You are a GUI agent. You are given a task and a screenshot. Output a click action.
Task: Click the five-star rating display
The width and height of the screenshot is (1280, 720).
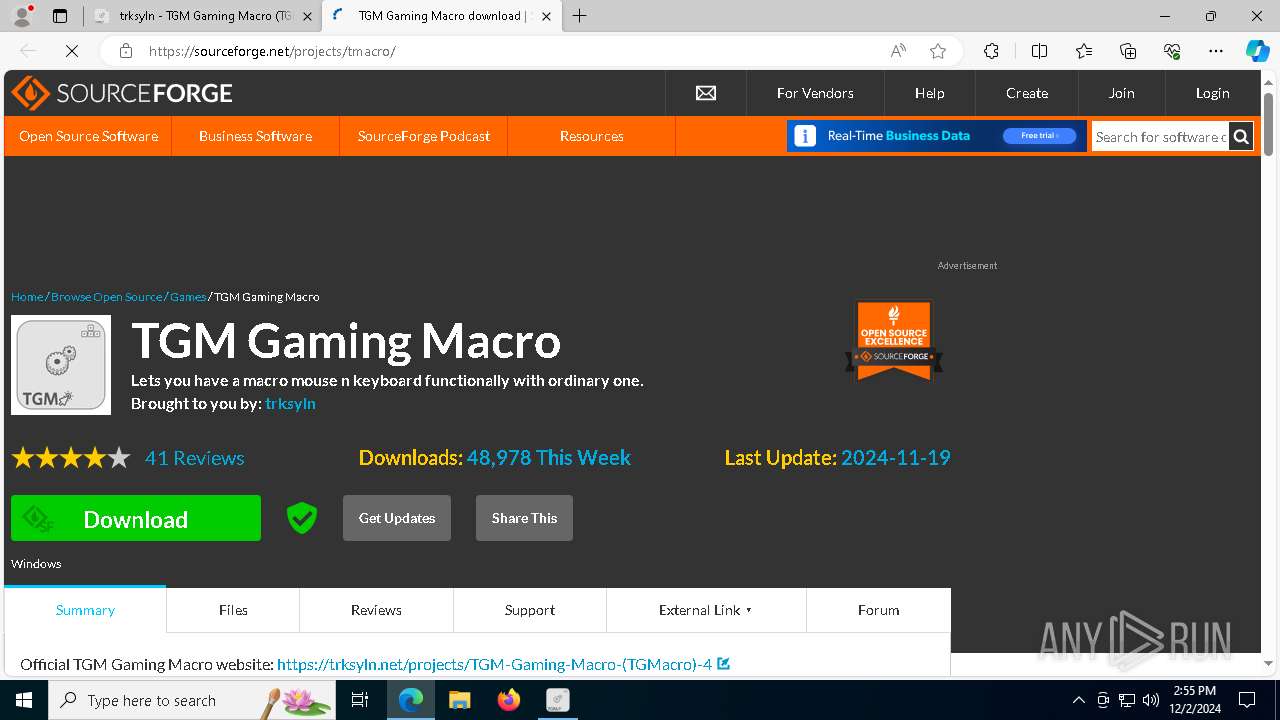point(71,458)
